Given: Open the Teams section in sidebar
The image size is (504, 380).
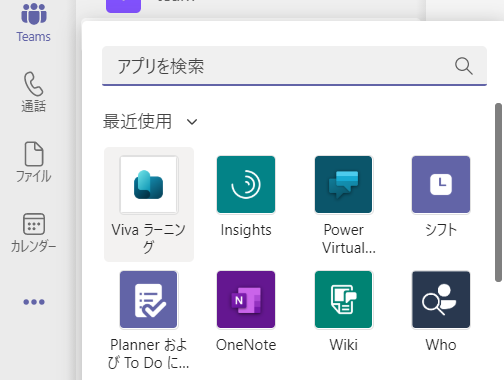Looking at the screenshot, I should coord(34,23).
